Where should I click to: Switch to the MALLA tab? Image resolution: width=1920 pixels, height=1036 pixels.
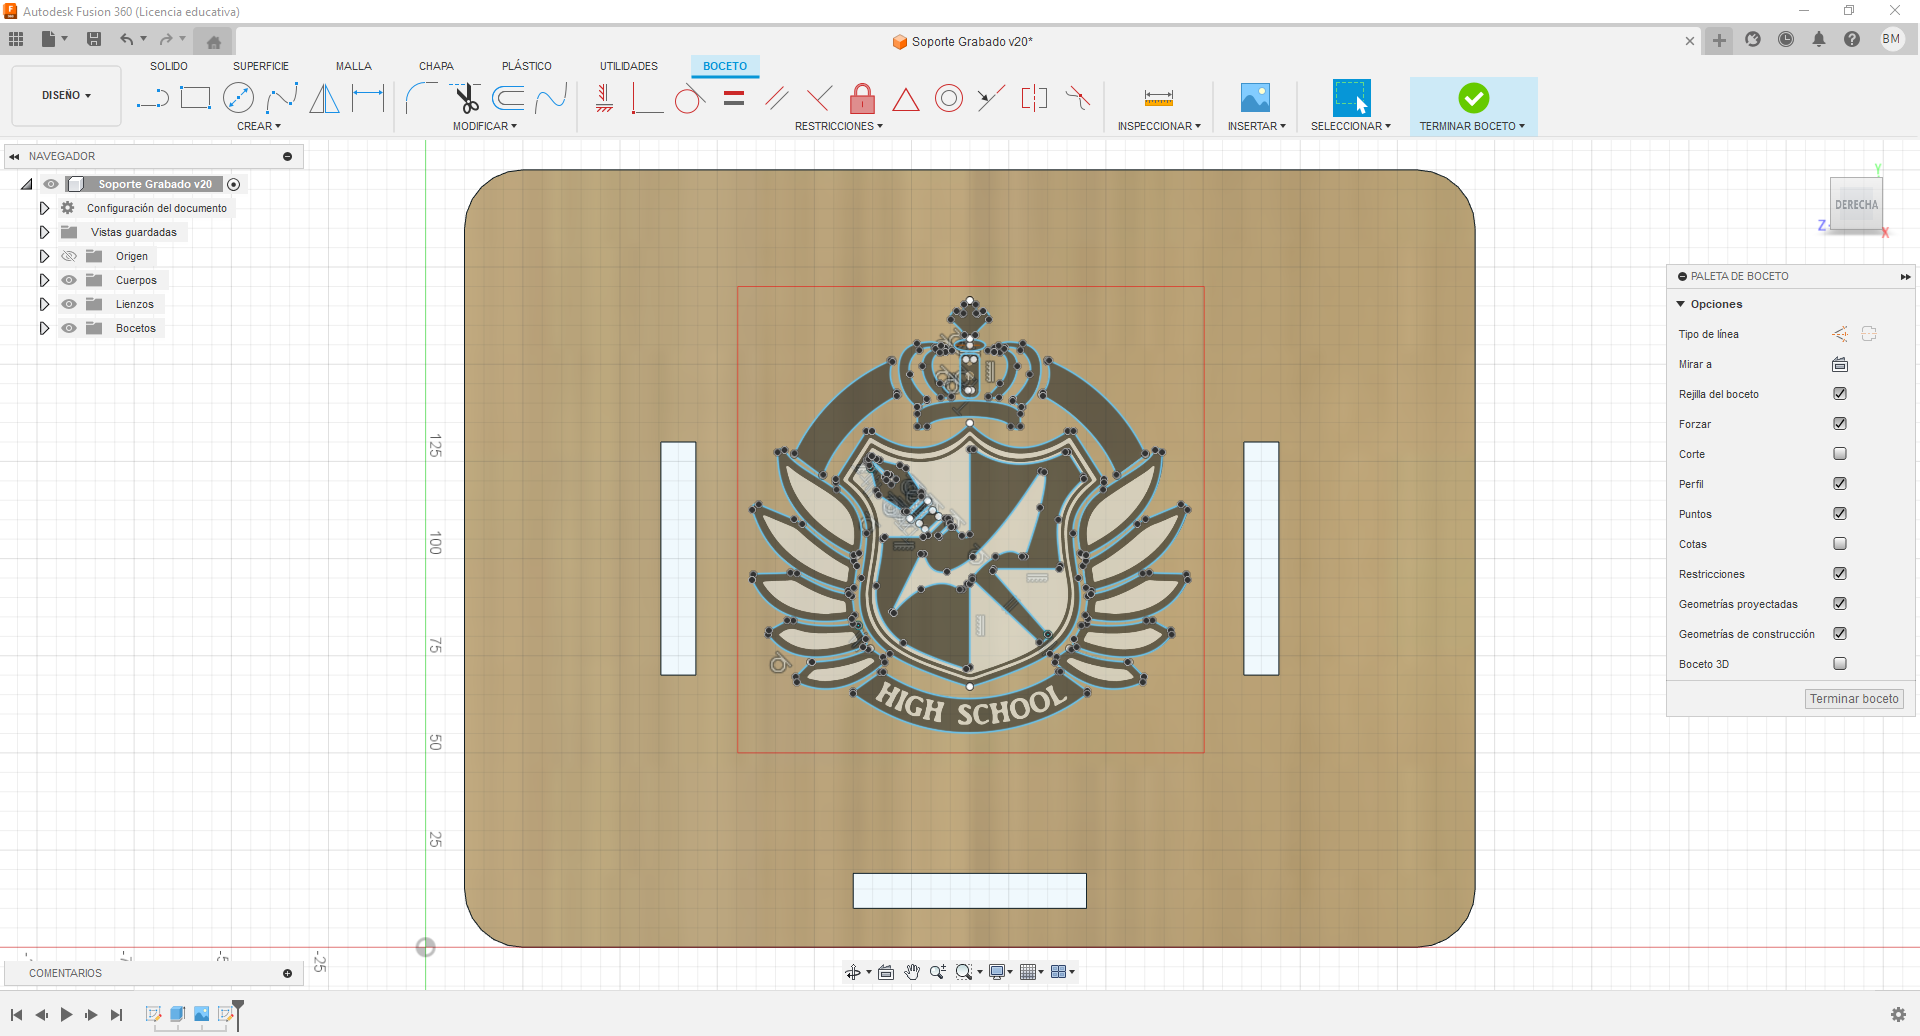[x=354, y=66]
